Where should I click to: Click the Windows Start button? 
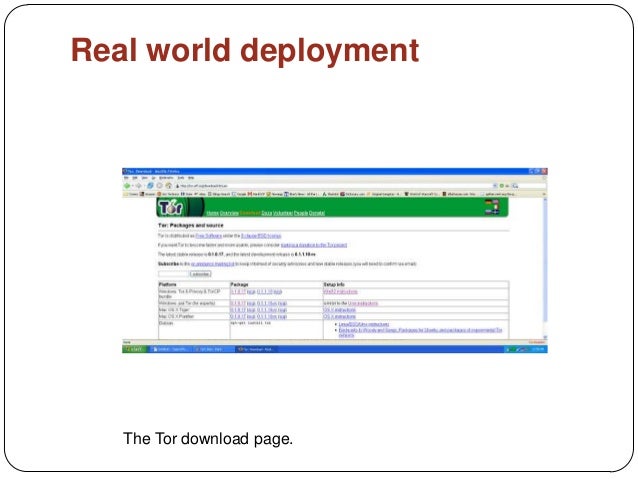tap(134, 349)
